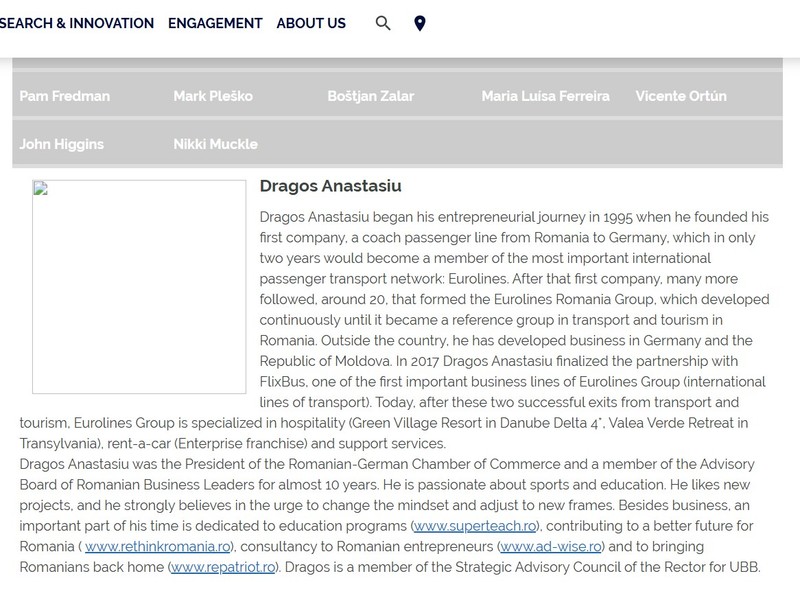This screenshot has height=600, width=800.
Task: Click the map location pin icon
Action: [x=419, y=23]
